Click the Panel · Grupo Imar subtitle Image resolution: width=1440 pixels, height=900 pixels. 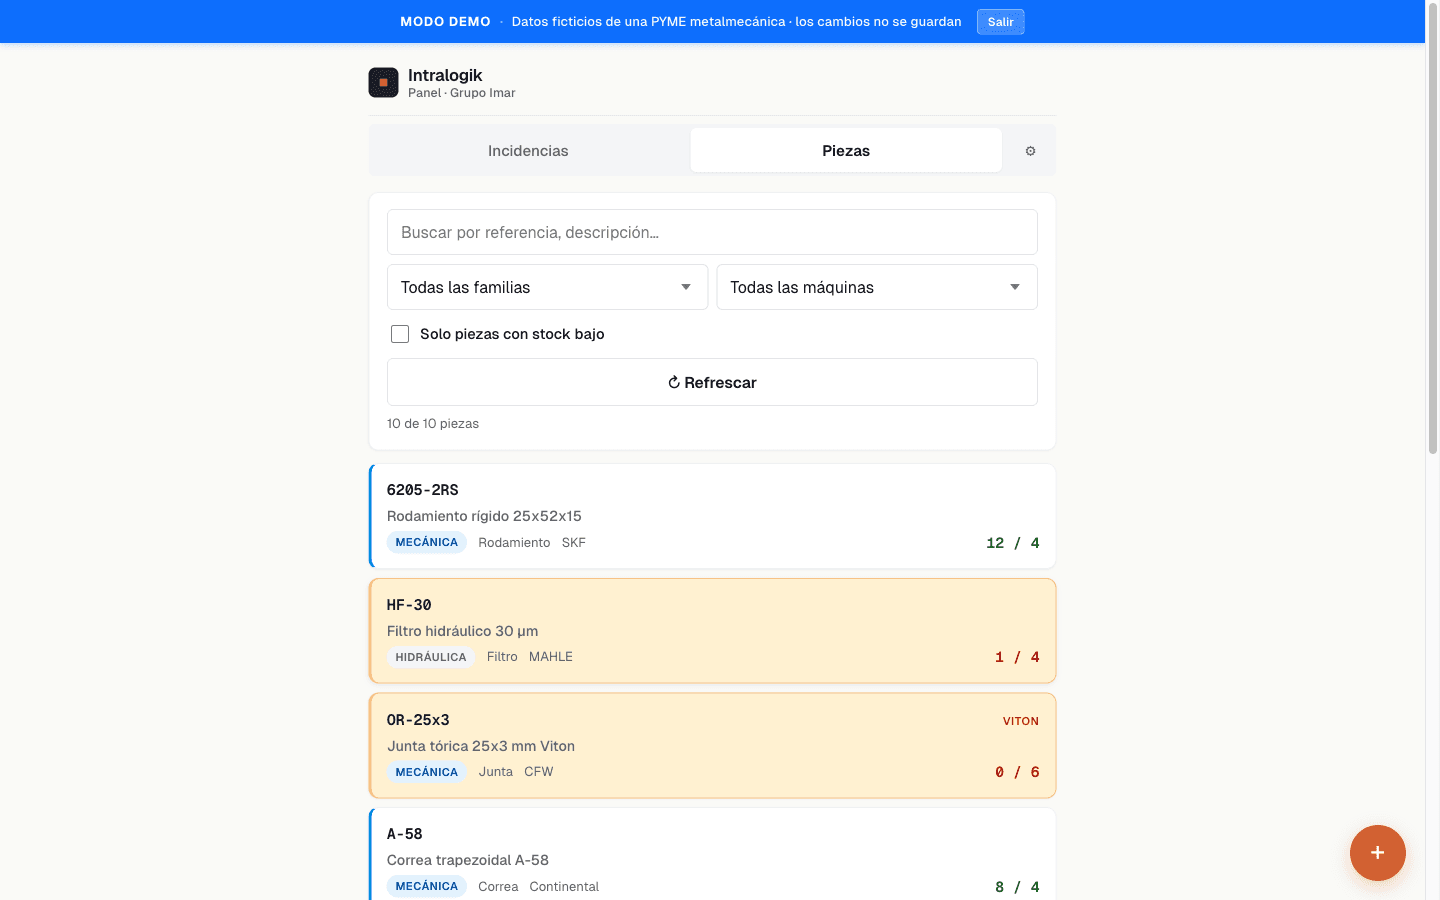point(462,93)
